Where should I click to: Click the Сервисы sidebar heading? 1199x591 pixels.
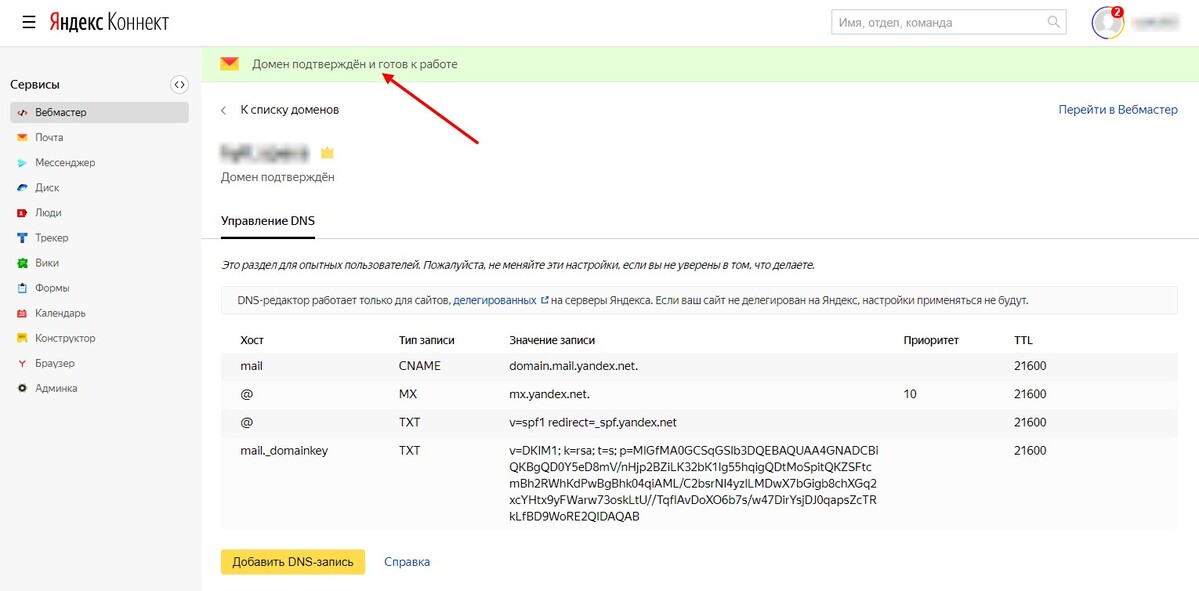(x=35, y=85)
